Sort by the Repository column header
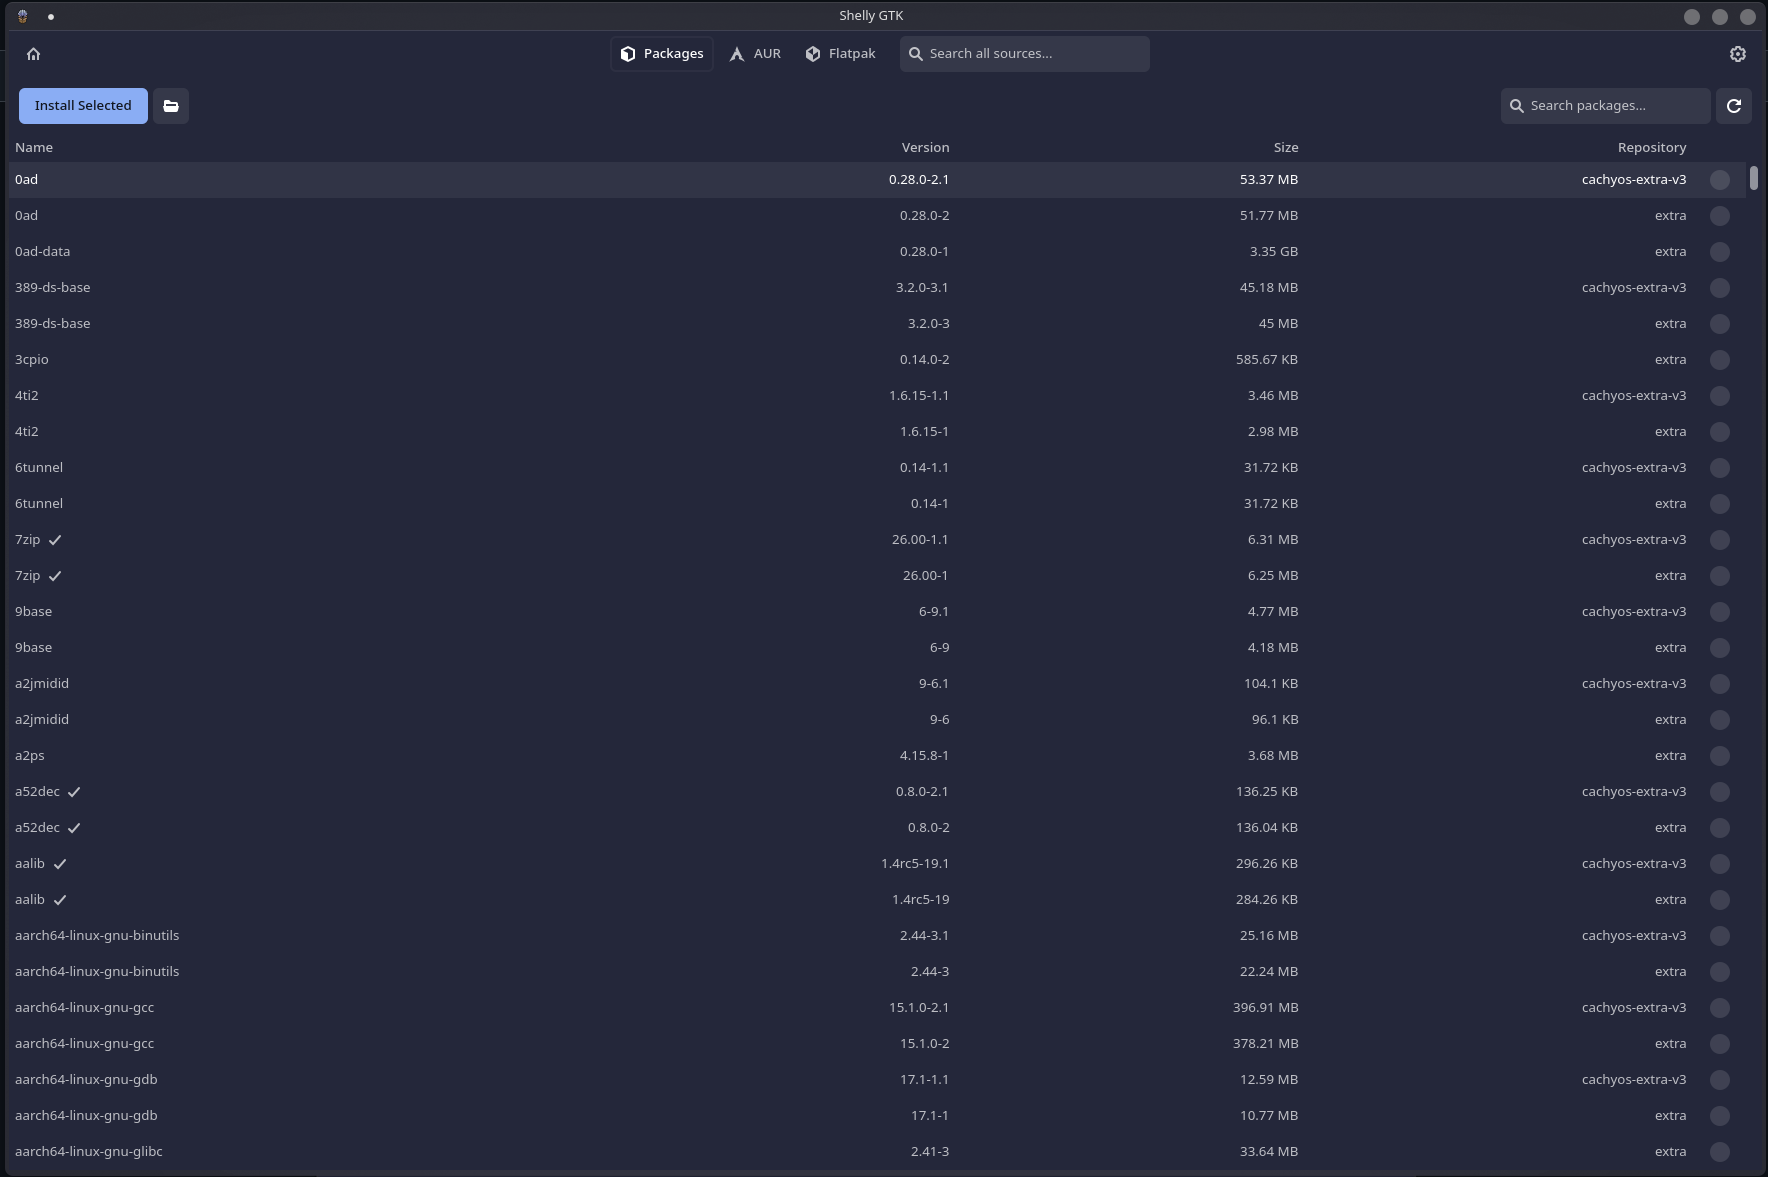Image resolution: width=1768 pixels, height=1177 pixels. 1652,147
